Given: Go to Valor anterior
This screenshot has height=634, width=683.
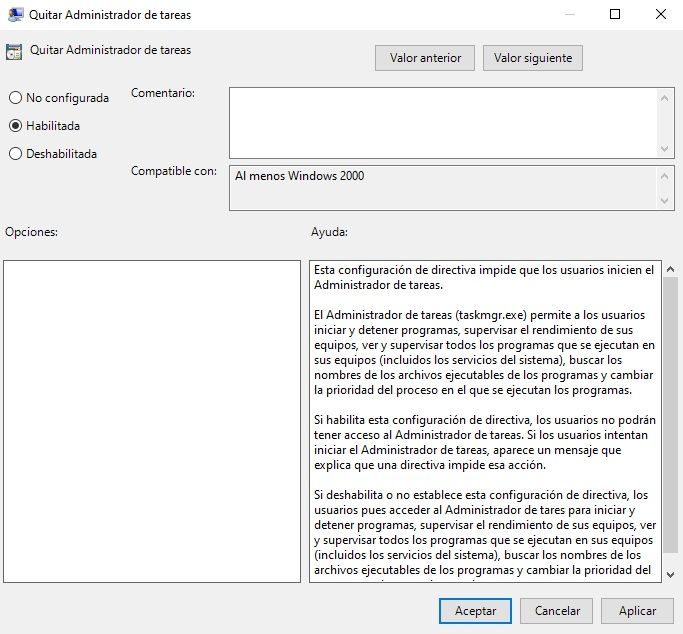Looking at the screenshot, I should (x=425, y=58).
